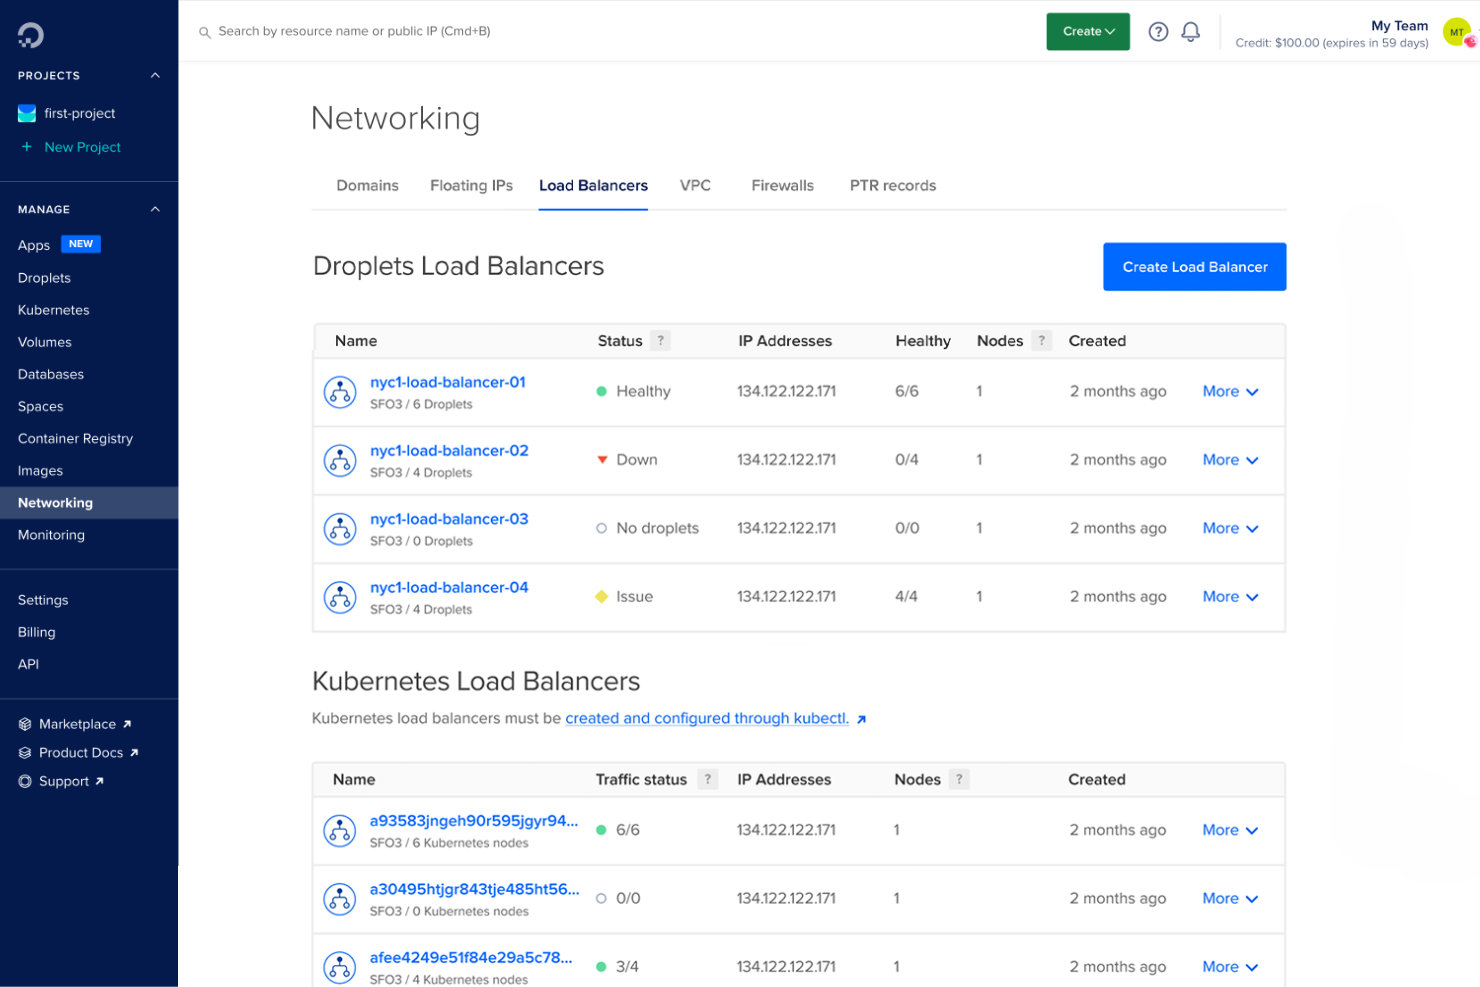This screenshot has width=1480, height=987.
Task: Open the notifications bell icon
Action: click(1190, 32)
